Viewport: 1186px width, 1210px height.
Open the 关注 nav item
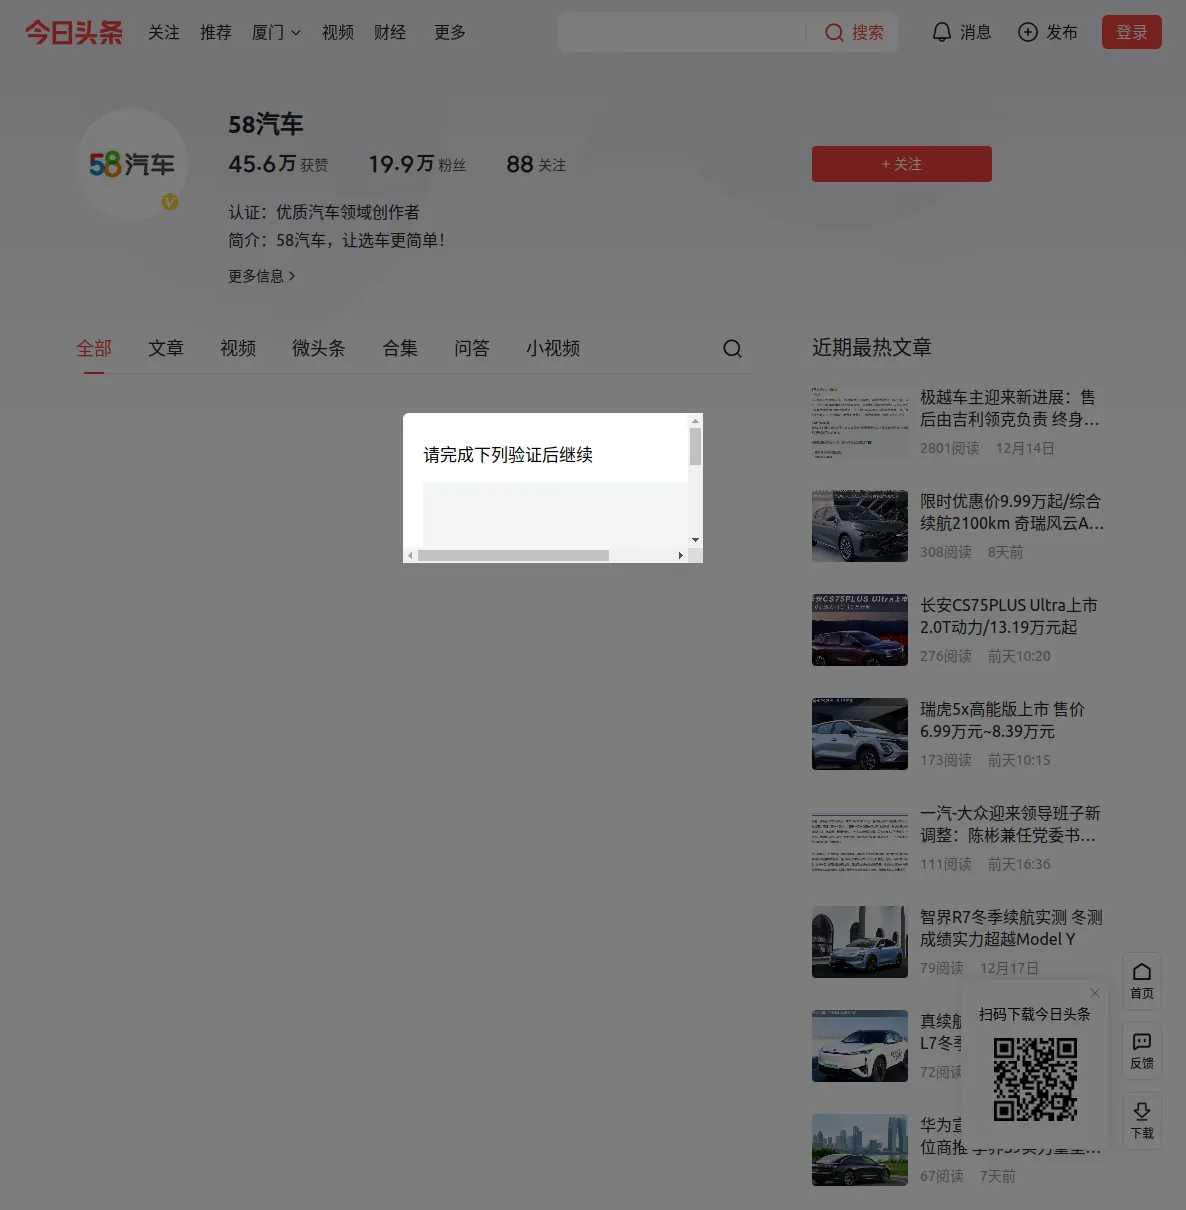point(164,33)
